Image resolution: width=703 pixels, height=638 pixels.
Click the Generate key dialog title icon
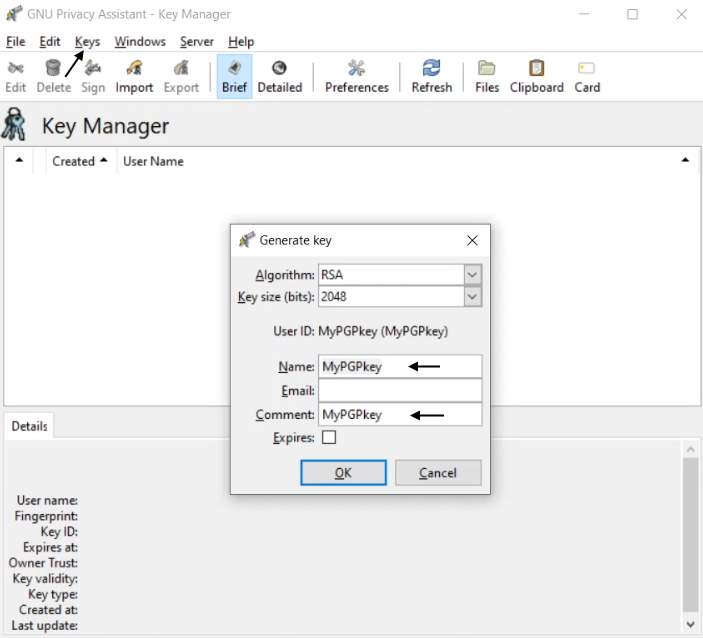click(247, 240)
